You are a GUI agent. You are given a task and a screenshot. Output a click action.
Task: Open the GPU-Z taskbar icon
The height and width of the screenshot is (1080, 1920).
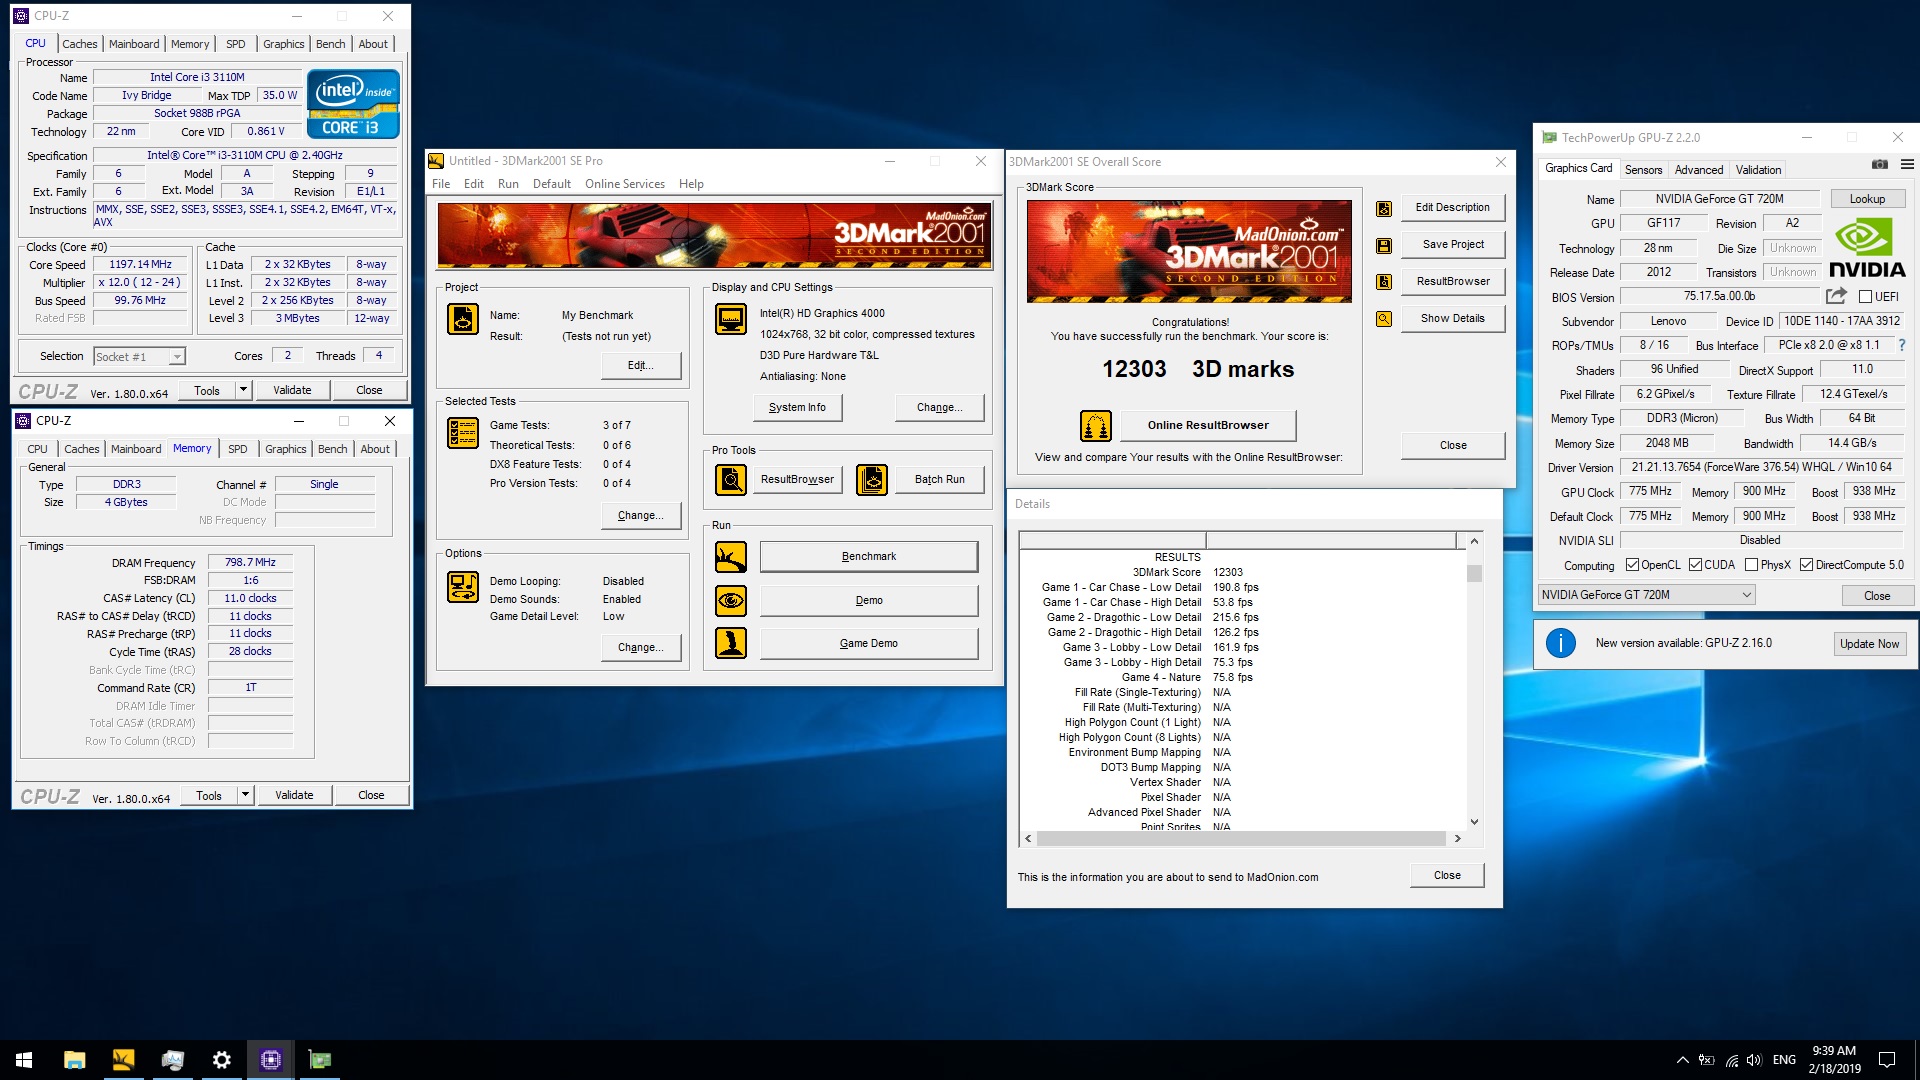pos(319,1060)
